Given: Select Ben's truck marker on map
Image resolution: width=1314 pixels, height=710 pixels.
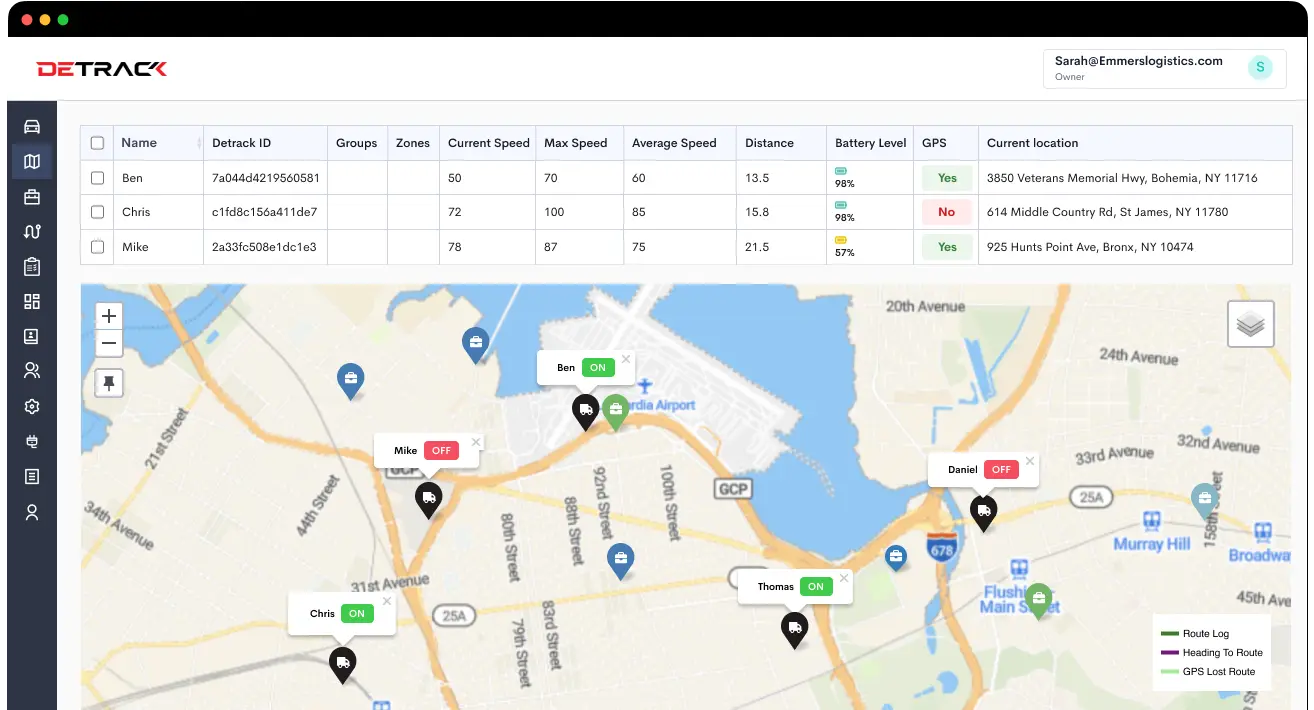Looking at the screenshot, I should click(x=585, y=411).
